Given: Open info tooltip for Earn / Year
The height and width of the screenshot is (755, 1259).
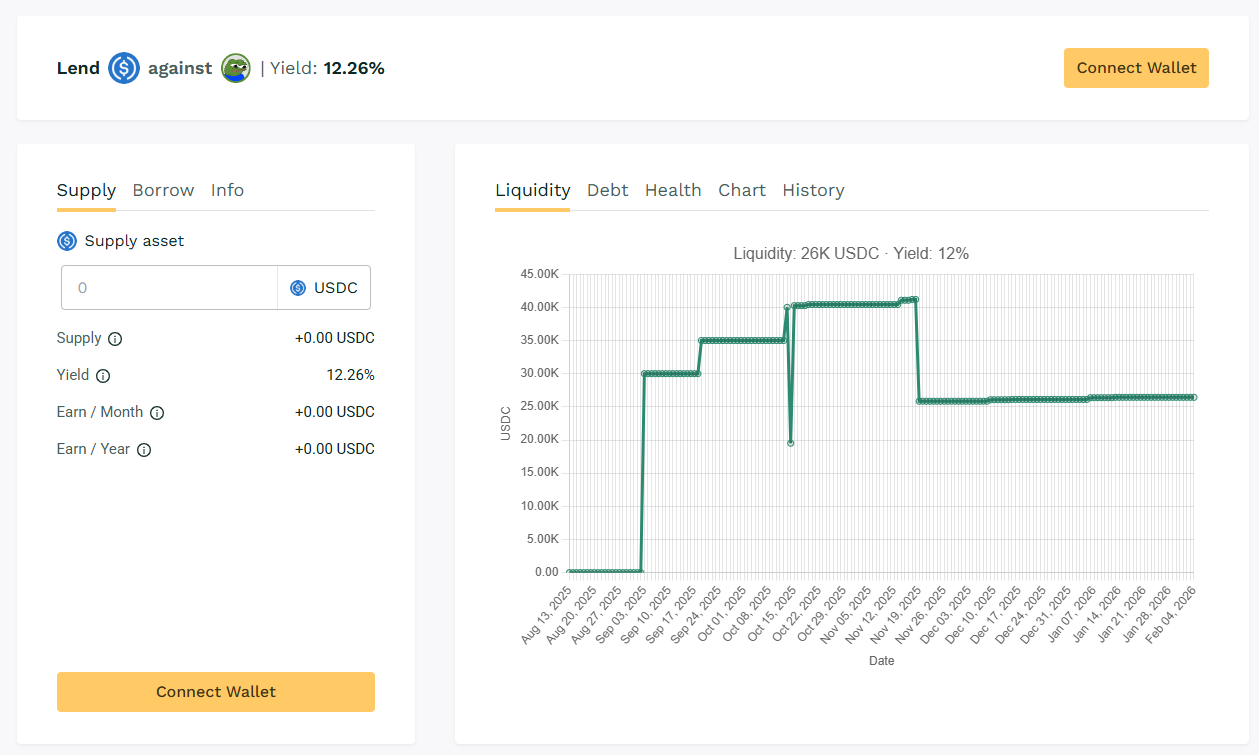Looking at the screenshot, I should [144, 450].
